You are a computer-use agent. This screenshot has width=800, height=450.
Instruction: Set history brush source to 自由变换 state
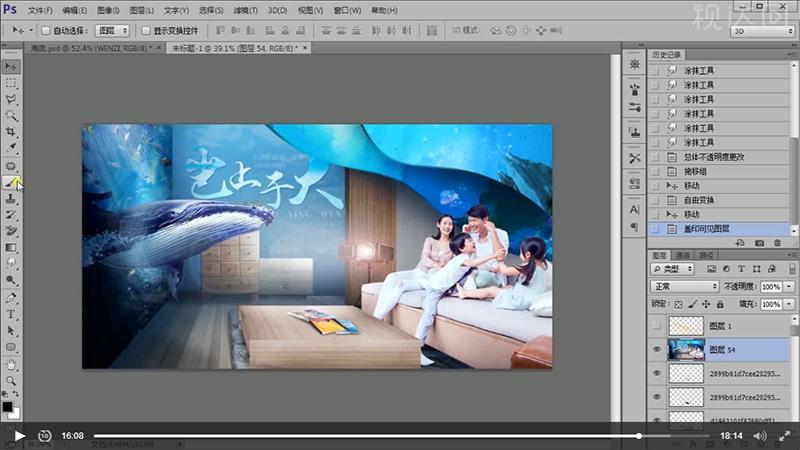pos(655,201)
